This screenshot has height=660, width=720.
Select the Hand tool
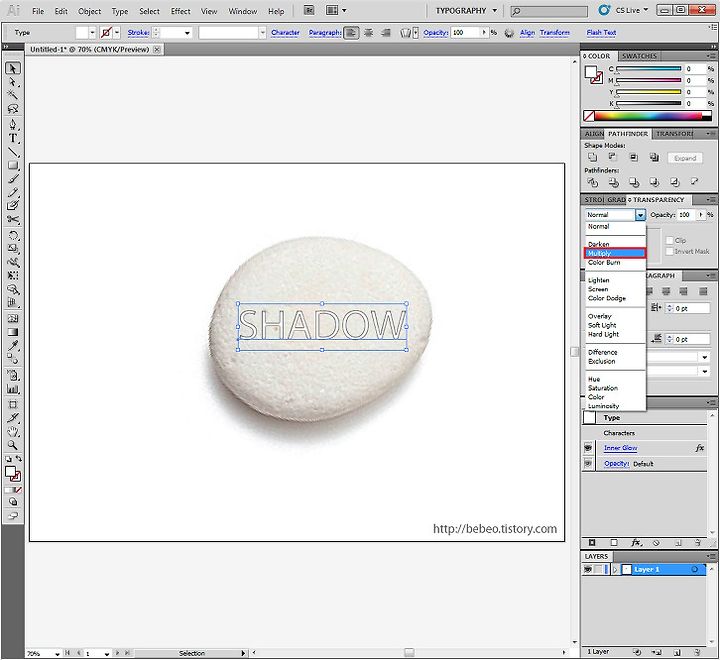(13, 432)
